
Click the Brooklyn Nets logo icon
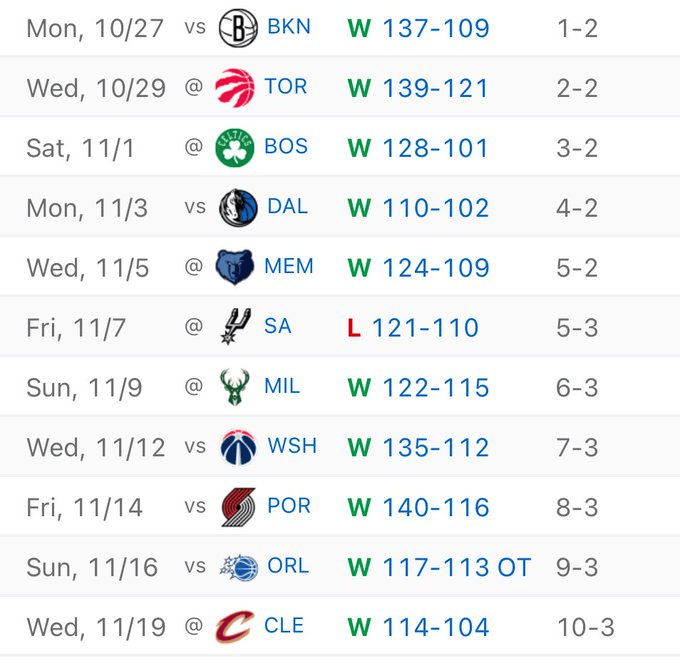(x=238, y=27)
